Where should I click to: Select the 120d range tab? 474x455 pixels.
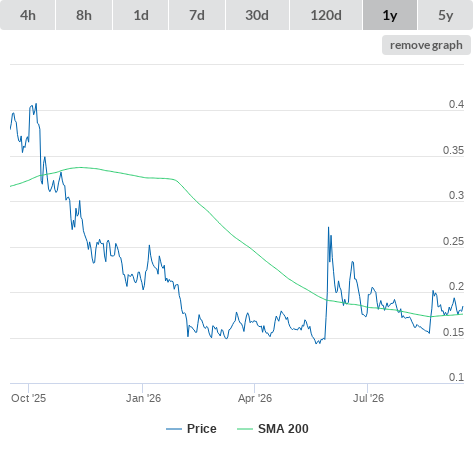pos(326,15)
